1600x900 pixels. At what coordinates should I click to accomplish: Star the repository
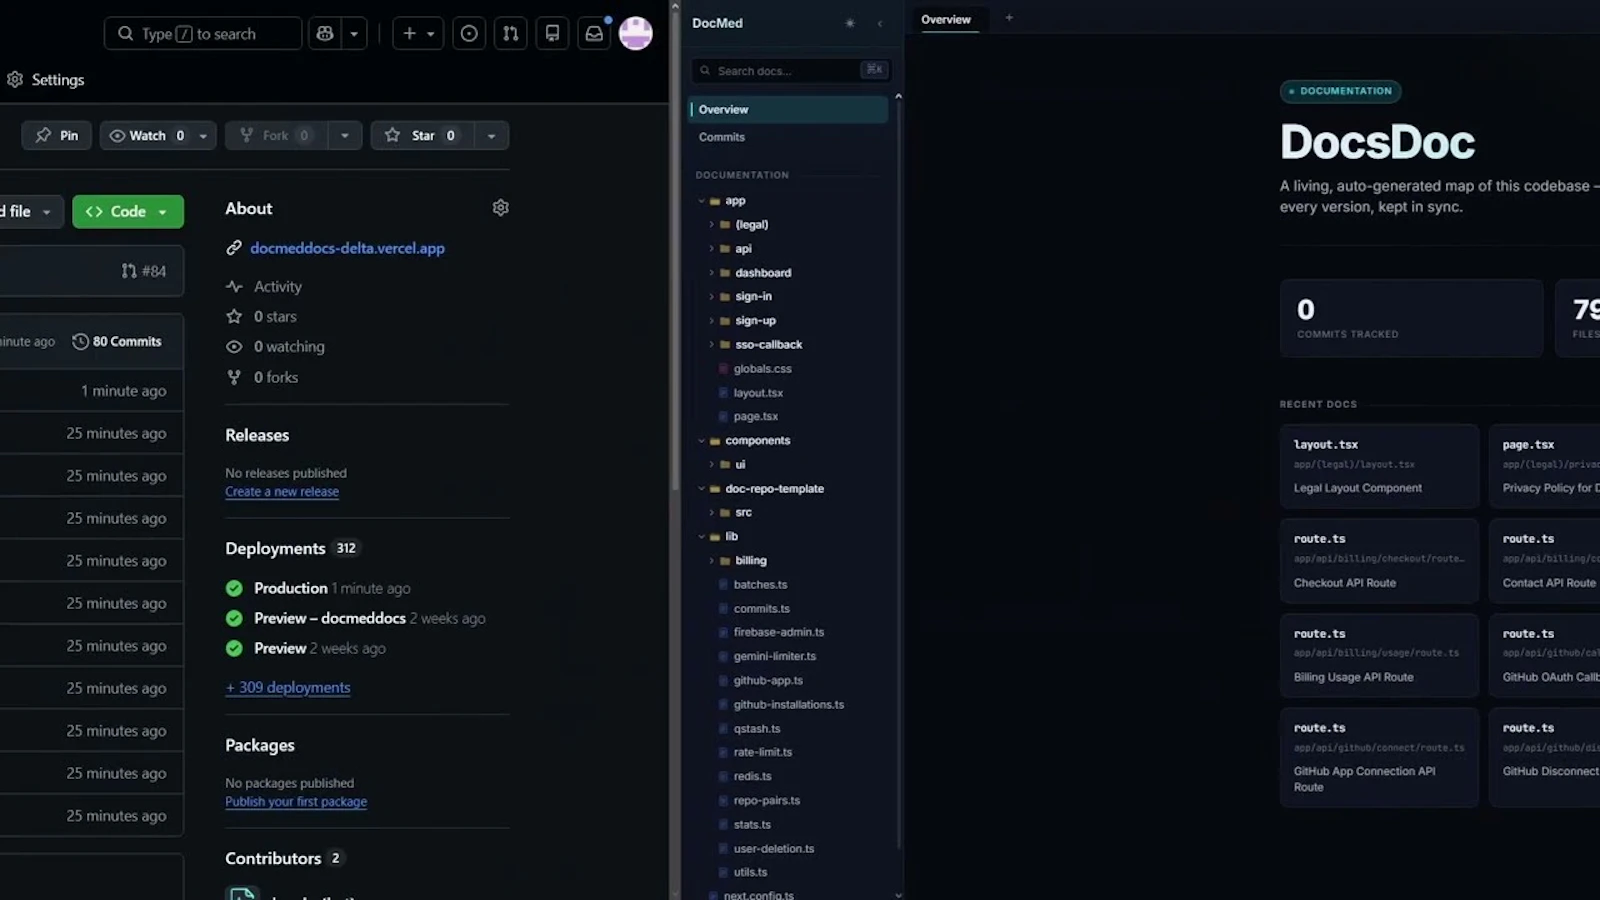click(421, 136)
